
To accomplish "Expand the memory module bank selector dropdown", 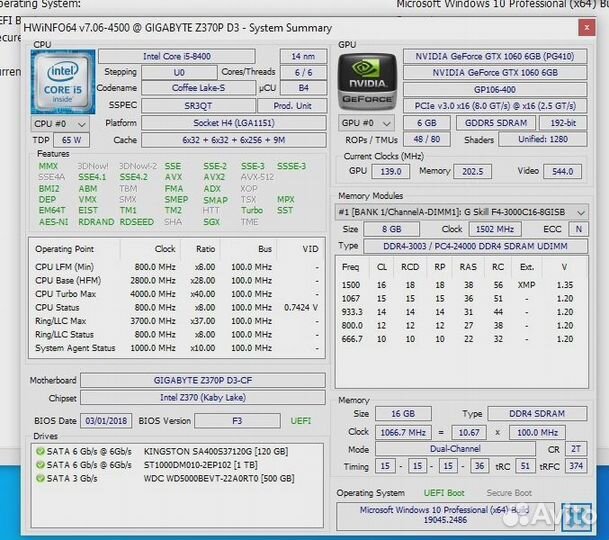I will (x=461, y=212).
